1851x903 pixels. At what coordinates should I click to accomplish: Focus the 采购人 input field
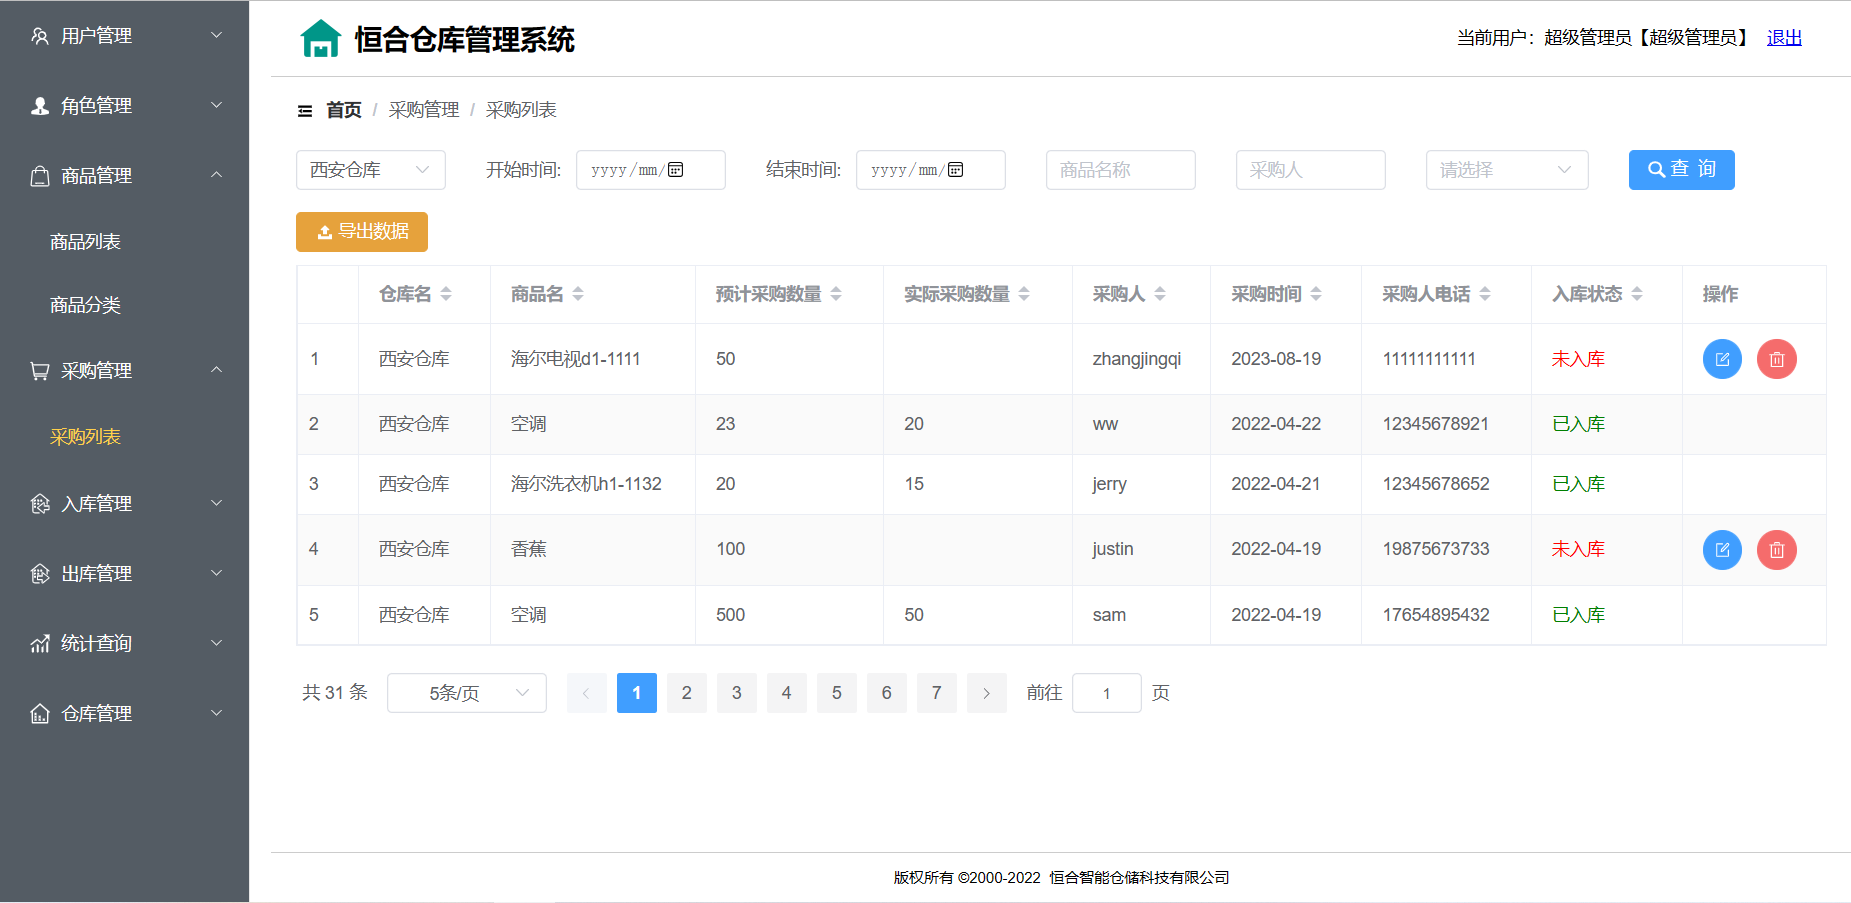pyautogui.click(x=1311, y=170)
